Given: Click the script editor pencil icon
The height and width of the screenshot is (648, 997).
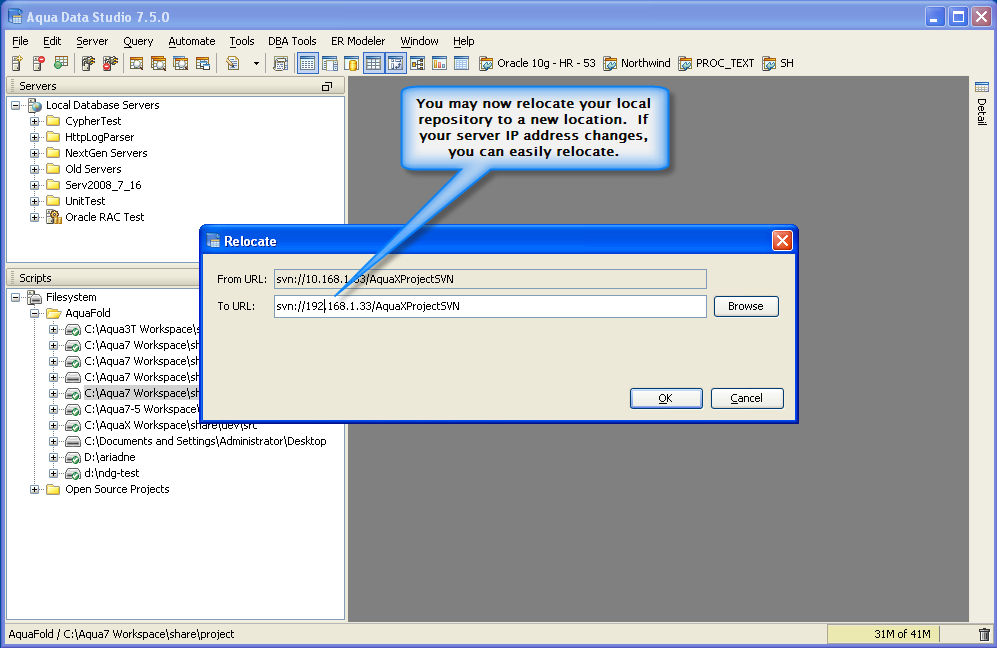Looking at the screenshot, I should tap(233, 63).
